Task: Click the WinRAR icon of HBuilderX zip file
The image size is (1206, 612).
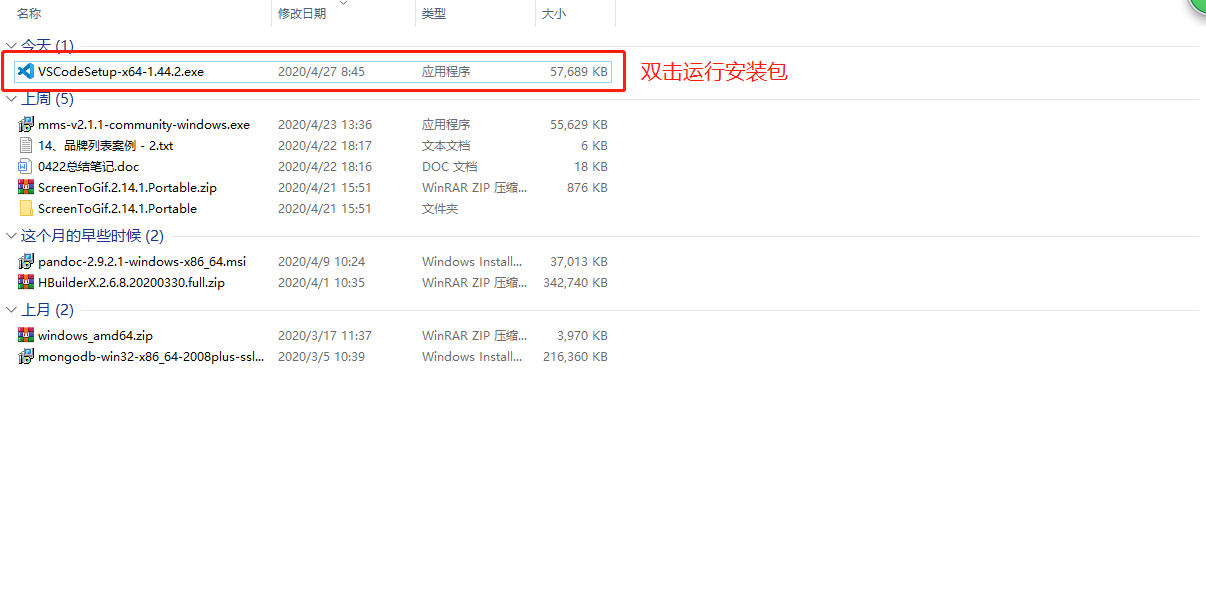Action: (25, 282)
